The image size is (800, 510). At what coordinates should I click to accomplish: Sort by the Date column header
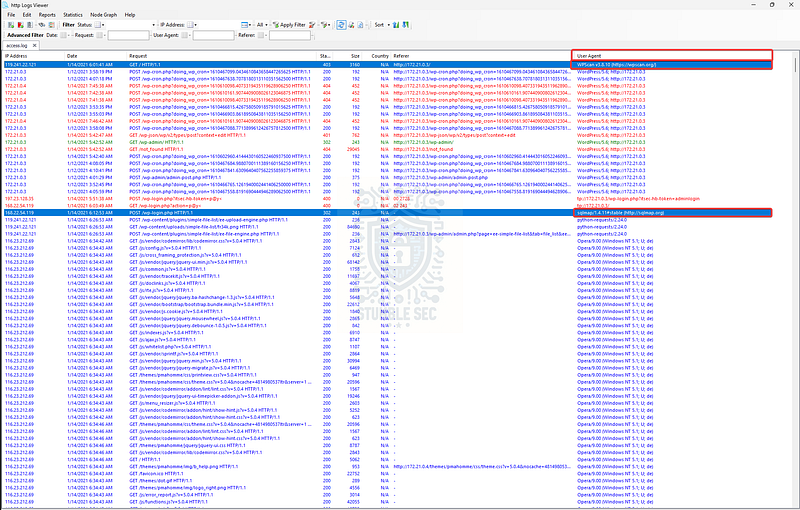pyautogui.click(x=95, y=56)
